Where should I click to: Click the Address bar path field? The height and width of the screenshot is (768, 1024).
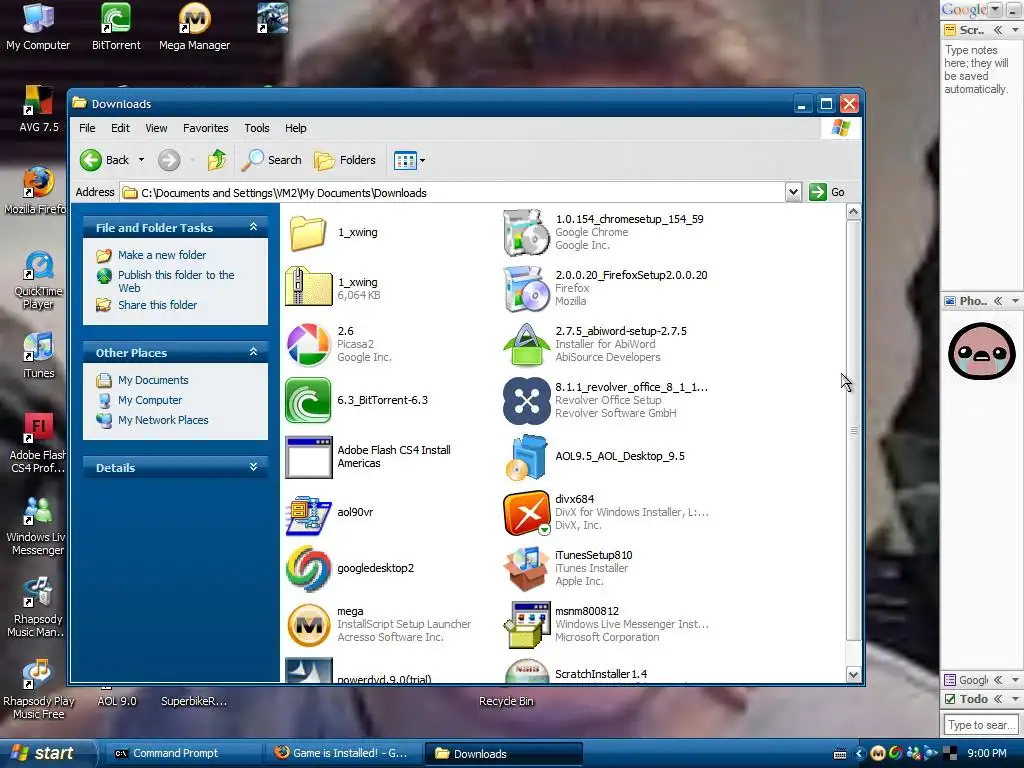click(x=452, y=193)
